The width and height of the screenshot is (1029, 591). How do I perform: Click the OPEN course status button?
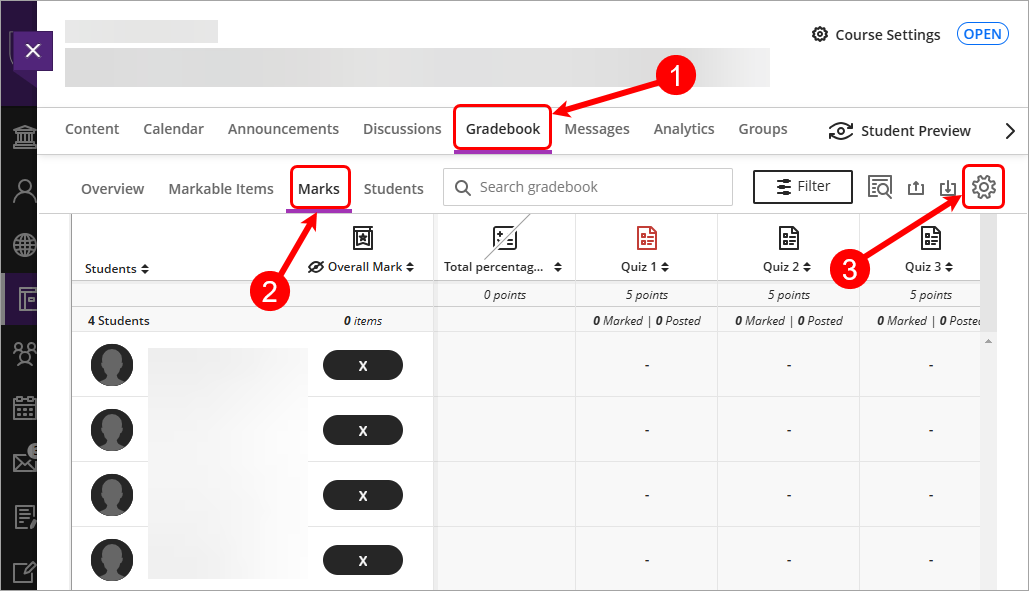(x=982, y=33)
